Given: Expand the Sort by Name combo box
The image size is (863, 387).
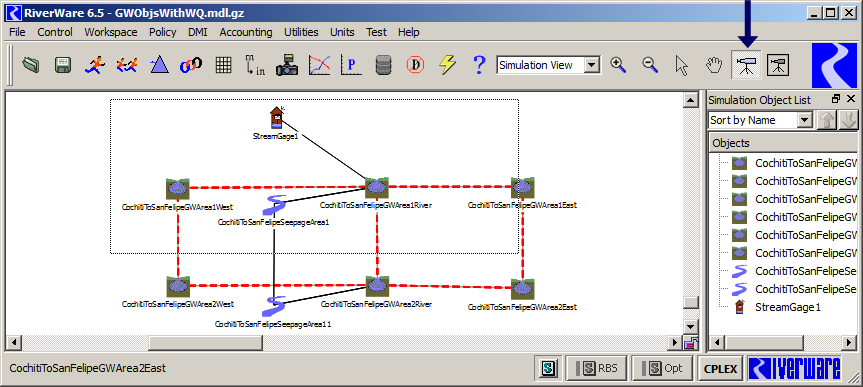Looking at the screenshot, I should pos(760,120).
